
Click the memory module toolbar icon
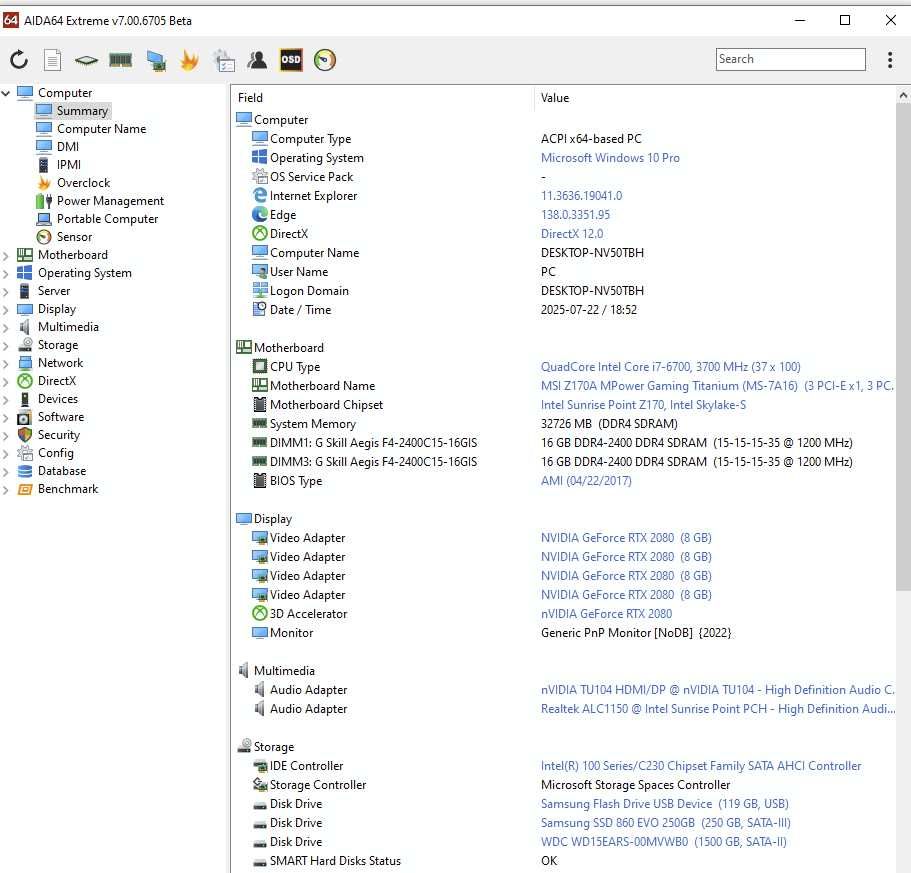tap(121, 59)
